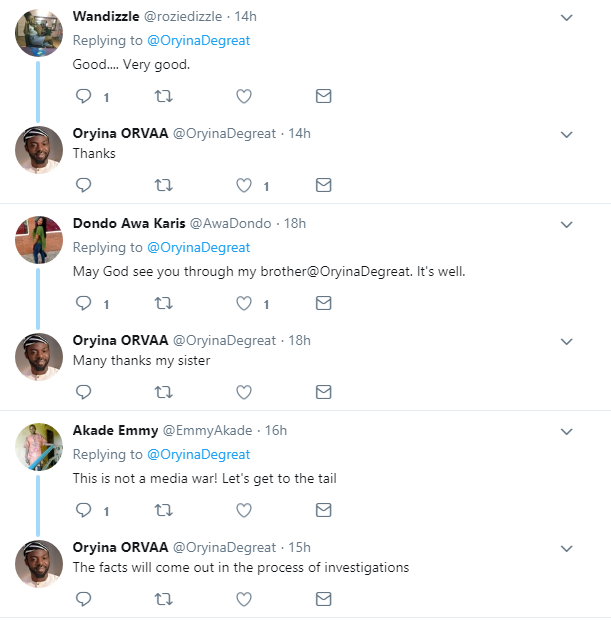Like Wandizzle's "Good.... Very good." tweet

(x=243, y=97)
